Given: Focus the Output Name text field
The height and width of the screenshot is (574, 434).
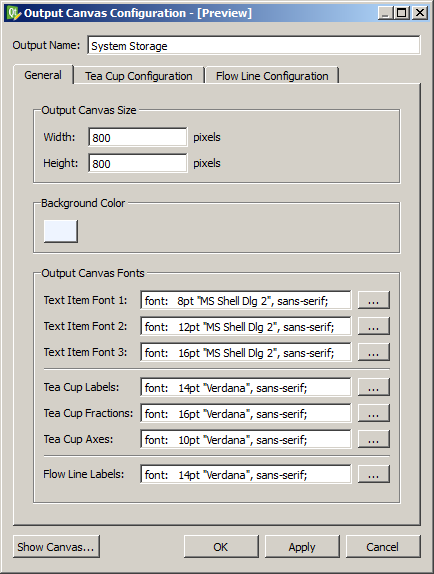Looking at the screenshot, I should click(254, 45).
